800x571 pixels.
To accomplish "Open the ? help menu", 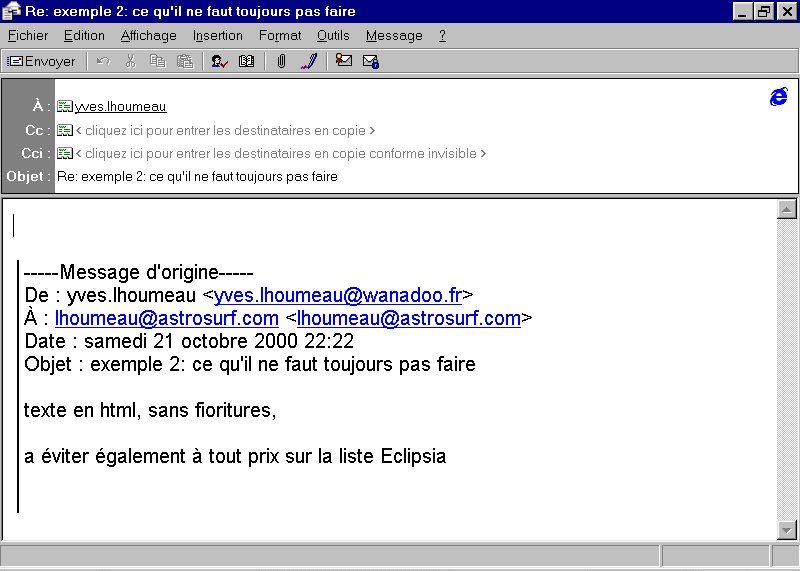I will [x=442, y=36].
